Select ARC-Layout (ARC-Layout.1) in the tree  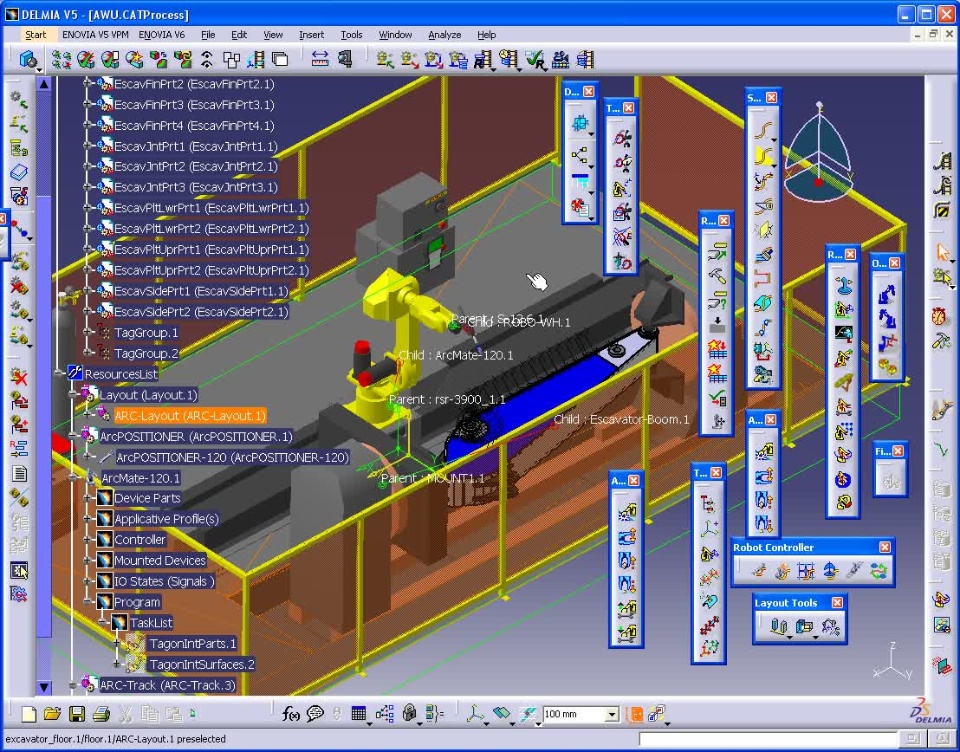(x=190, y=416)
